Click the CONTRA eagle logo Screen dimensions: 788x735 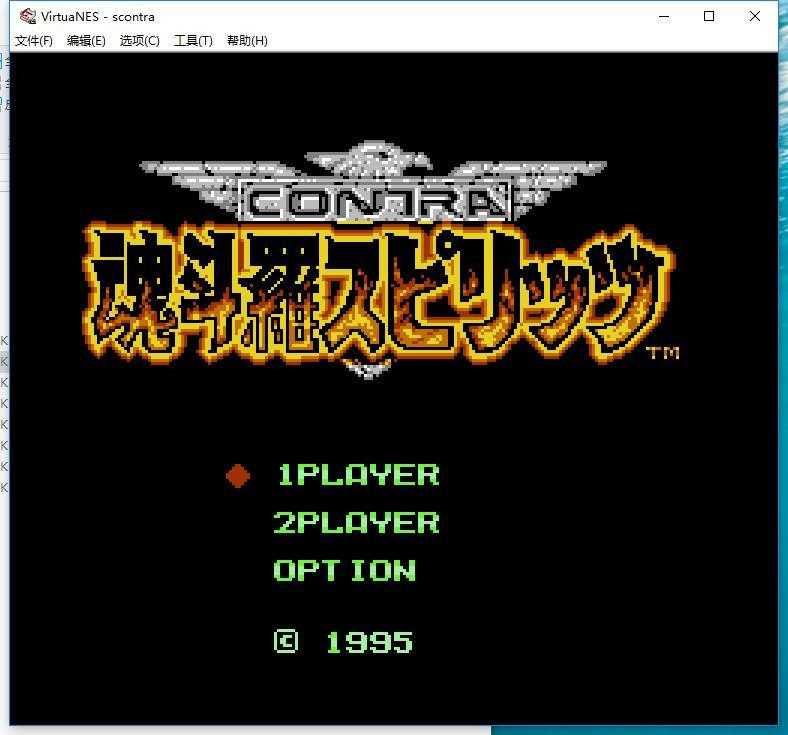(x=373, y=183)
